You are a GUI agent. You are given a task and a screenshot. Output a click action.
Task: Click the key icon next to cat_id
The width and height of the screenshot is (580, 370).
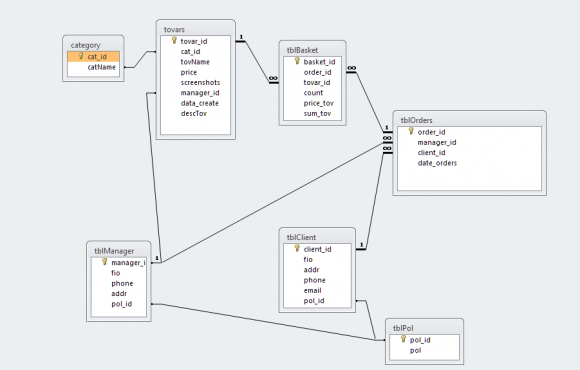[x=81, y=56]
